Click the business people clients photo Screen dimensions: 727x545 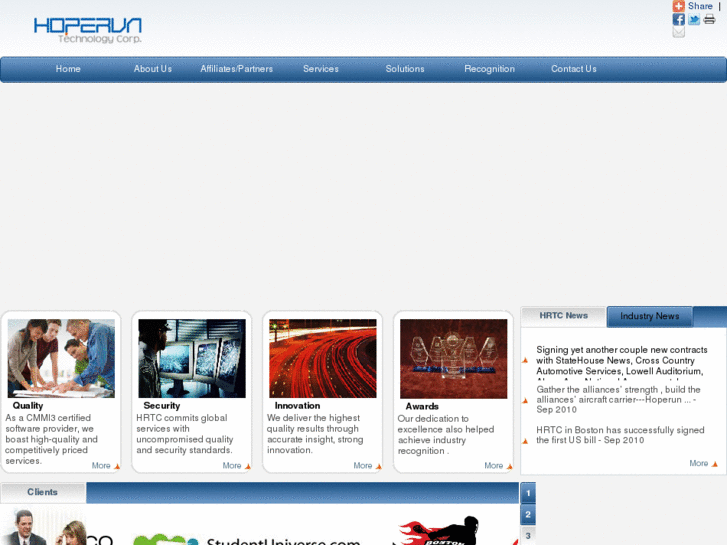pos(43,526)
